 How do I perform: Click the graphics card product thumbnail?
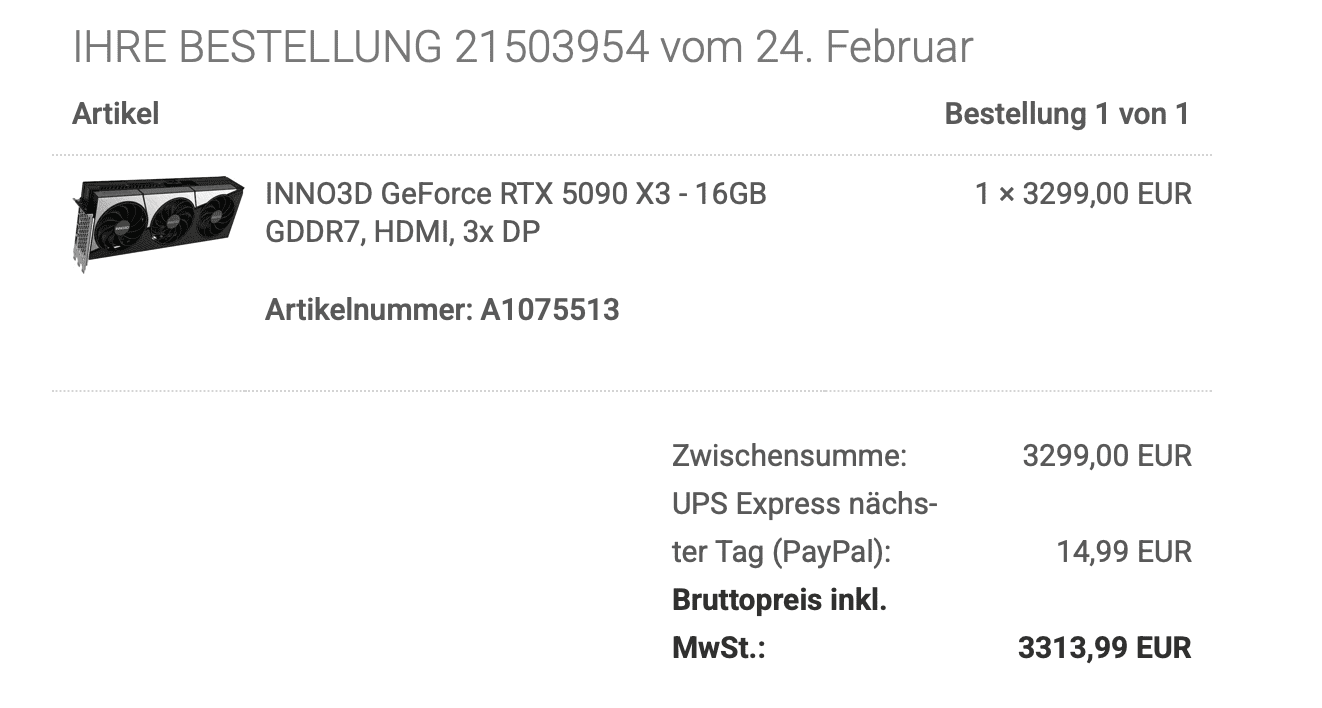tap(158, 222)
